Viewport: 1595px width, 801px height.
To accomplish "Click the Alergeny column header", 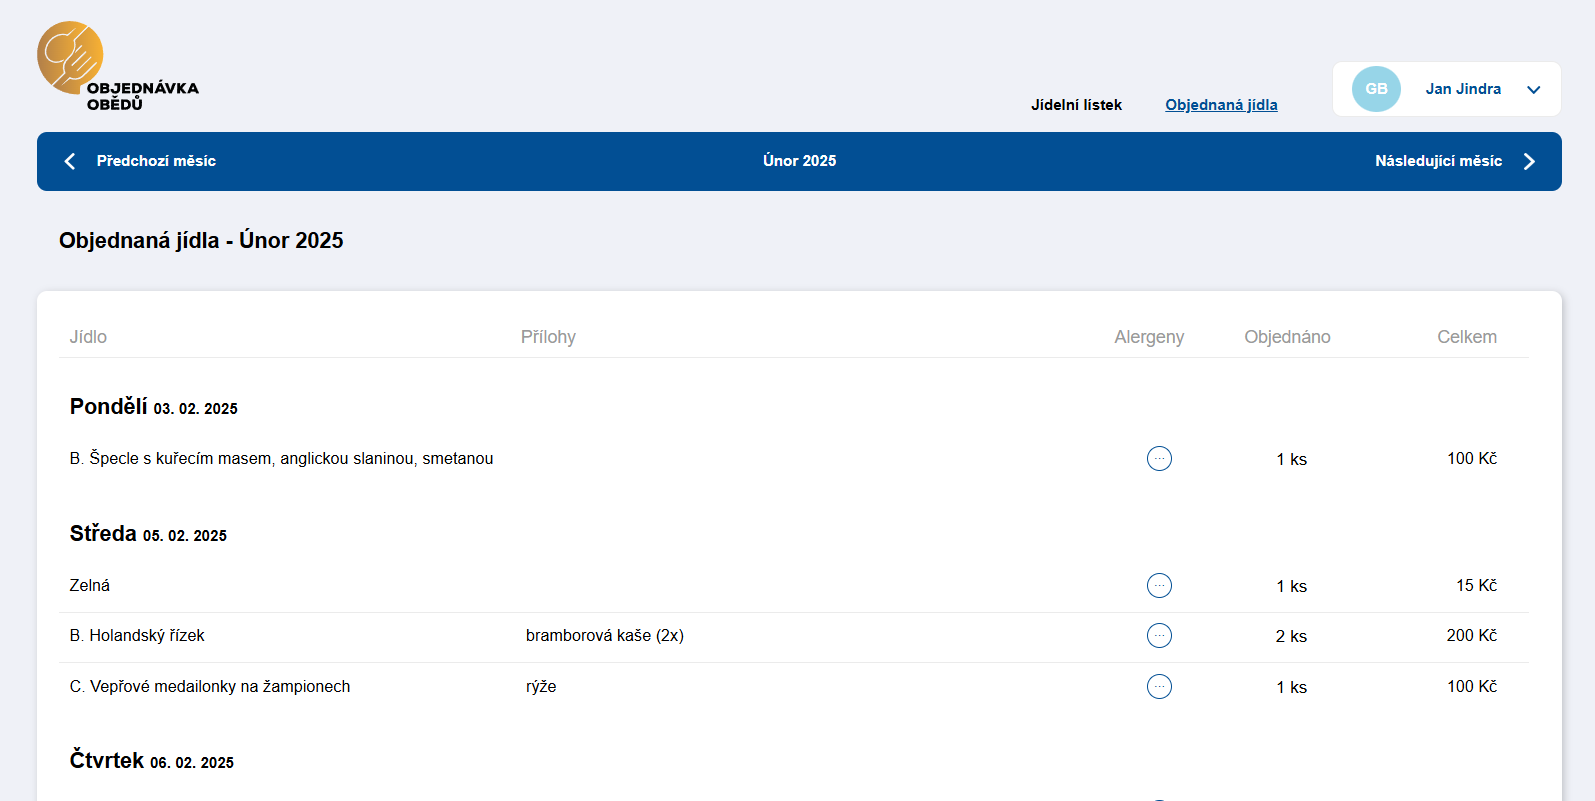I will tap(1149, 337).
